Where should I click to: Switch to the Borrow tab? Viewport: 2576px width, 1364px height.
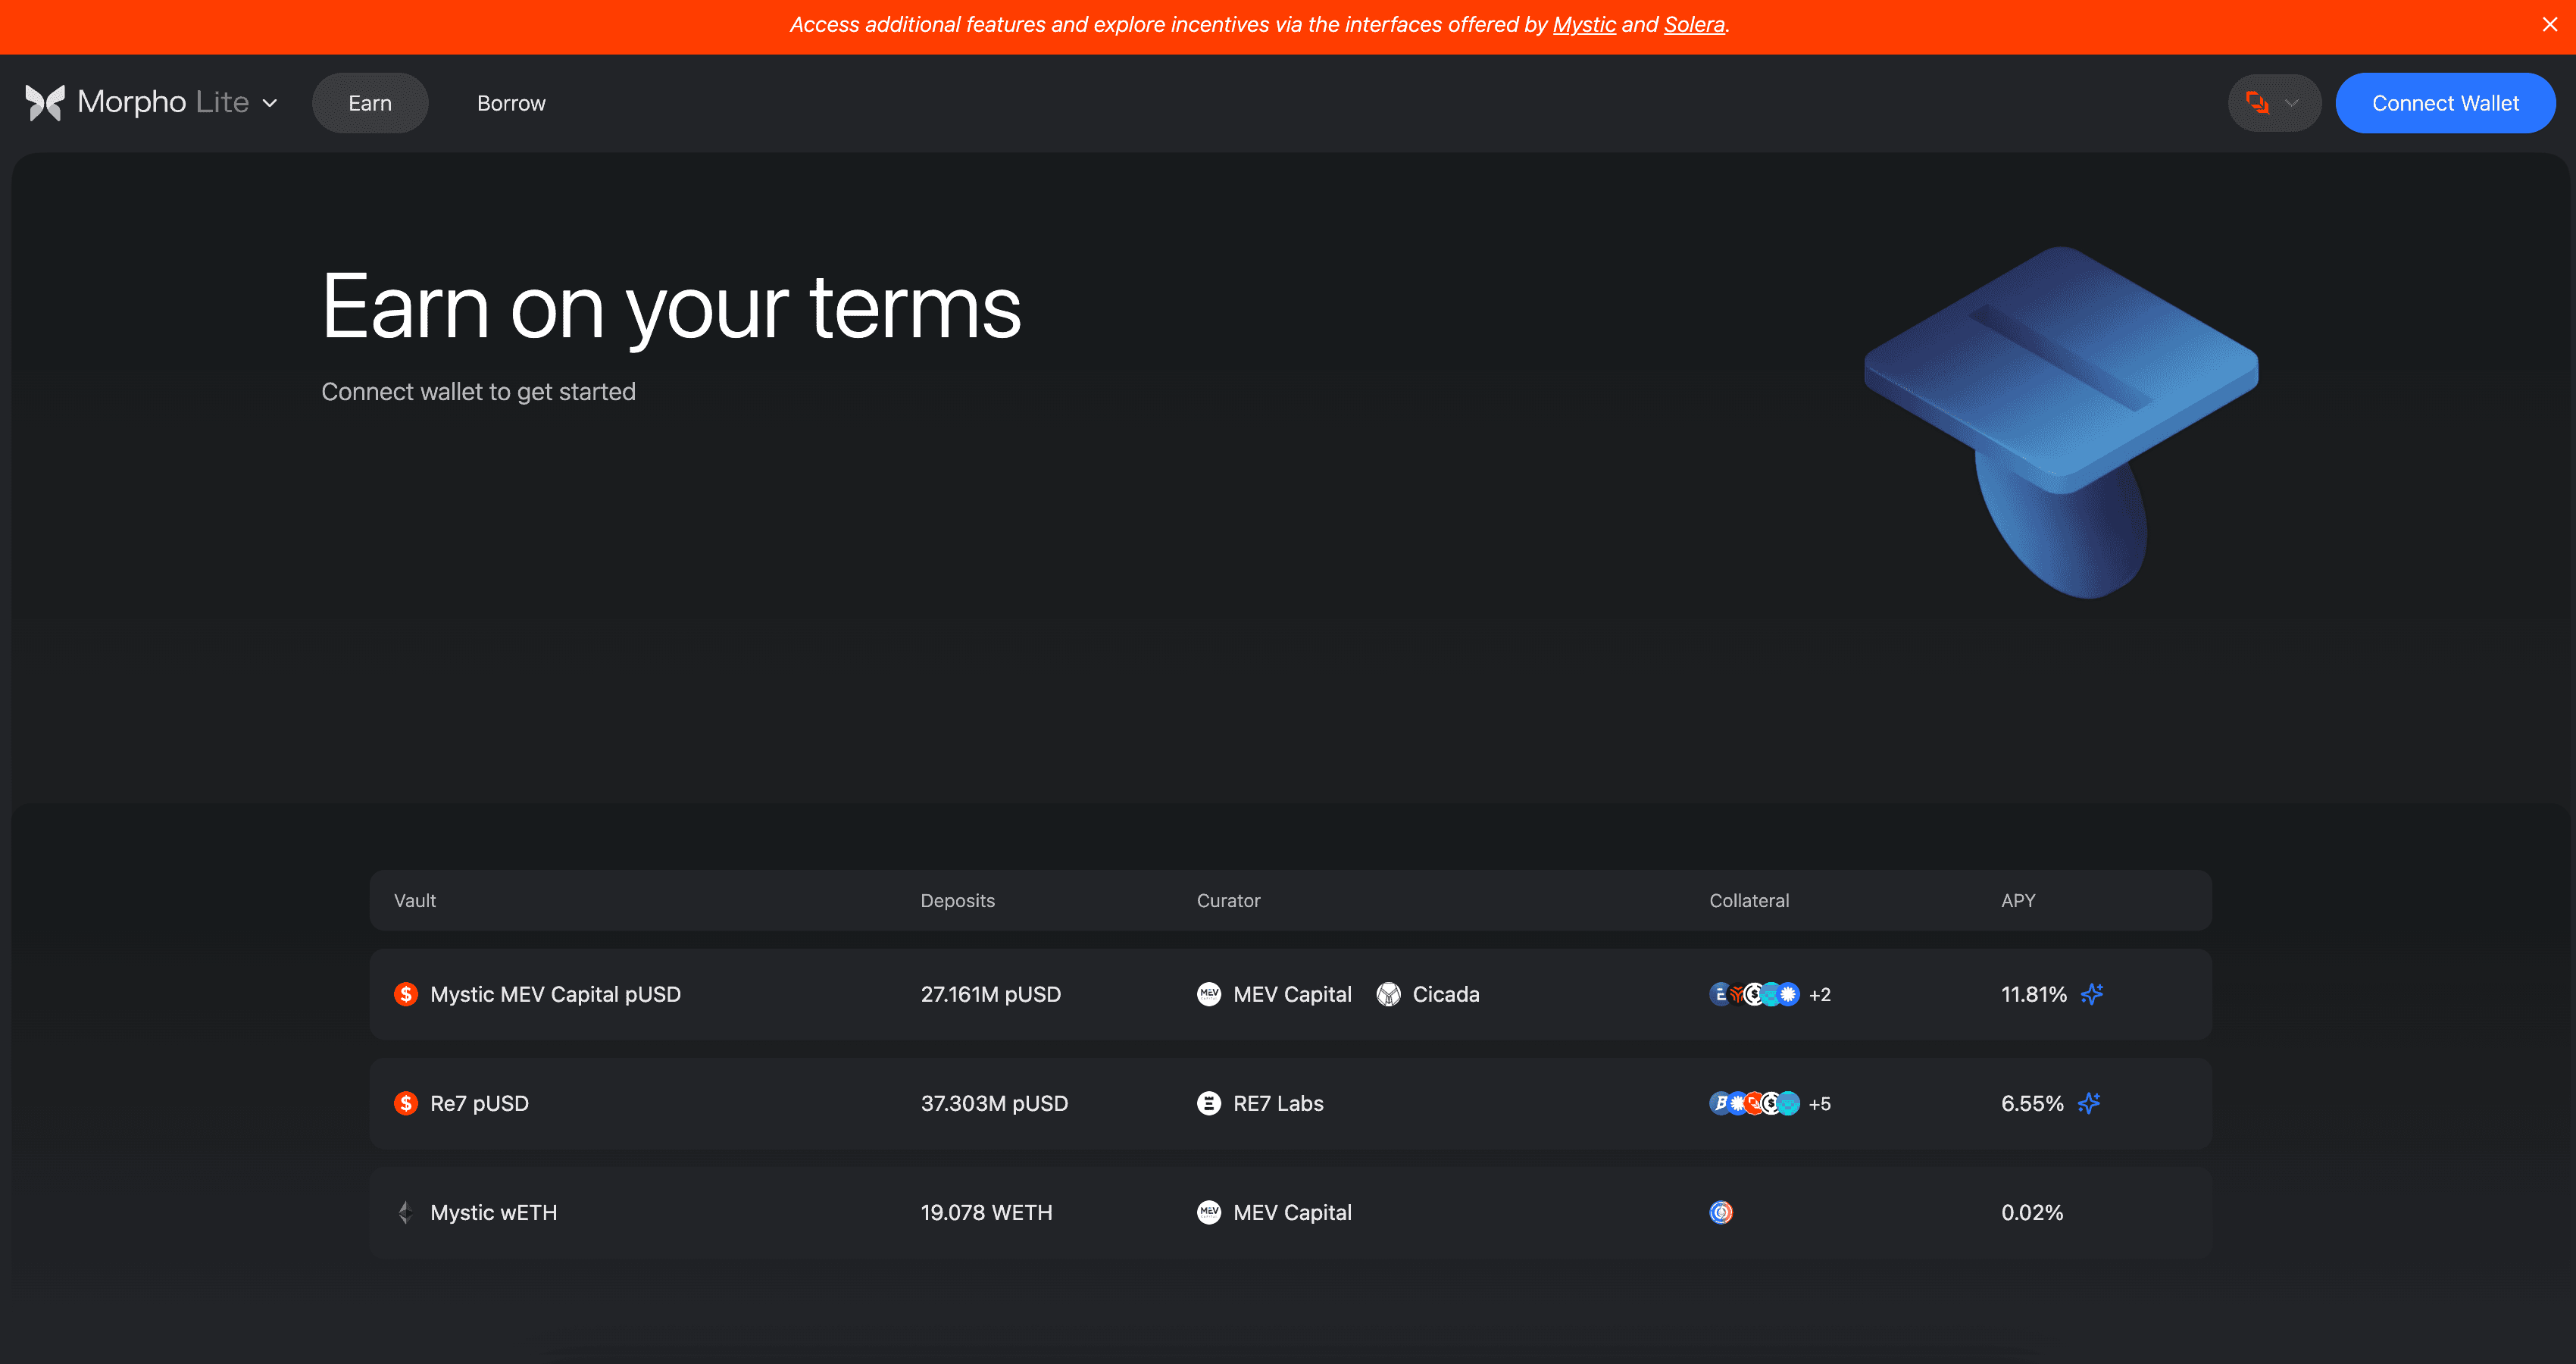[511, 103]
